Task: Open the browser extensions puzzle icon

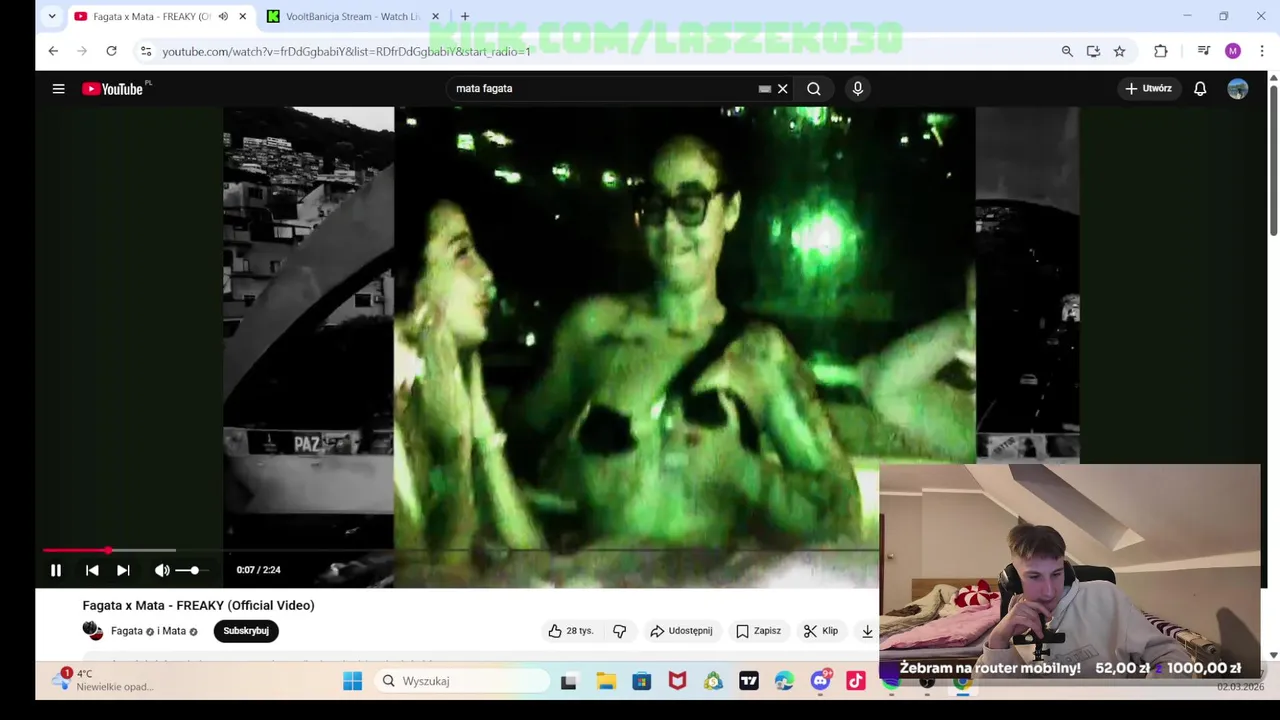Action: tap(1160, 51)
